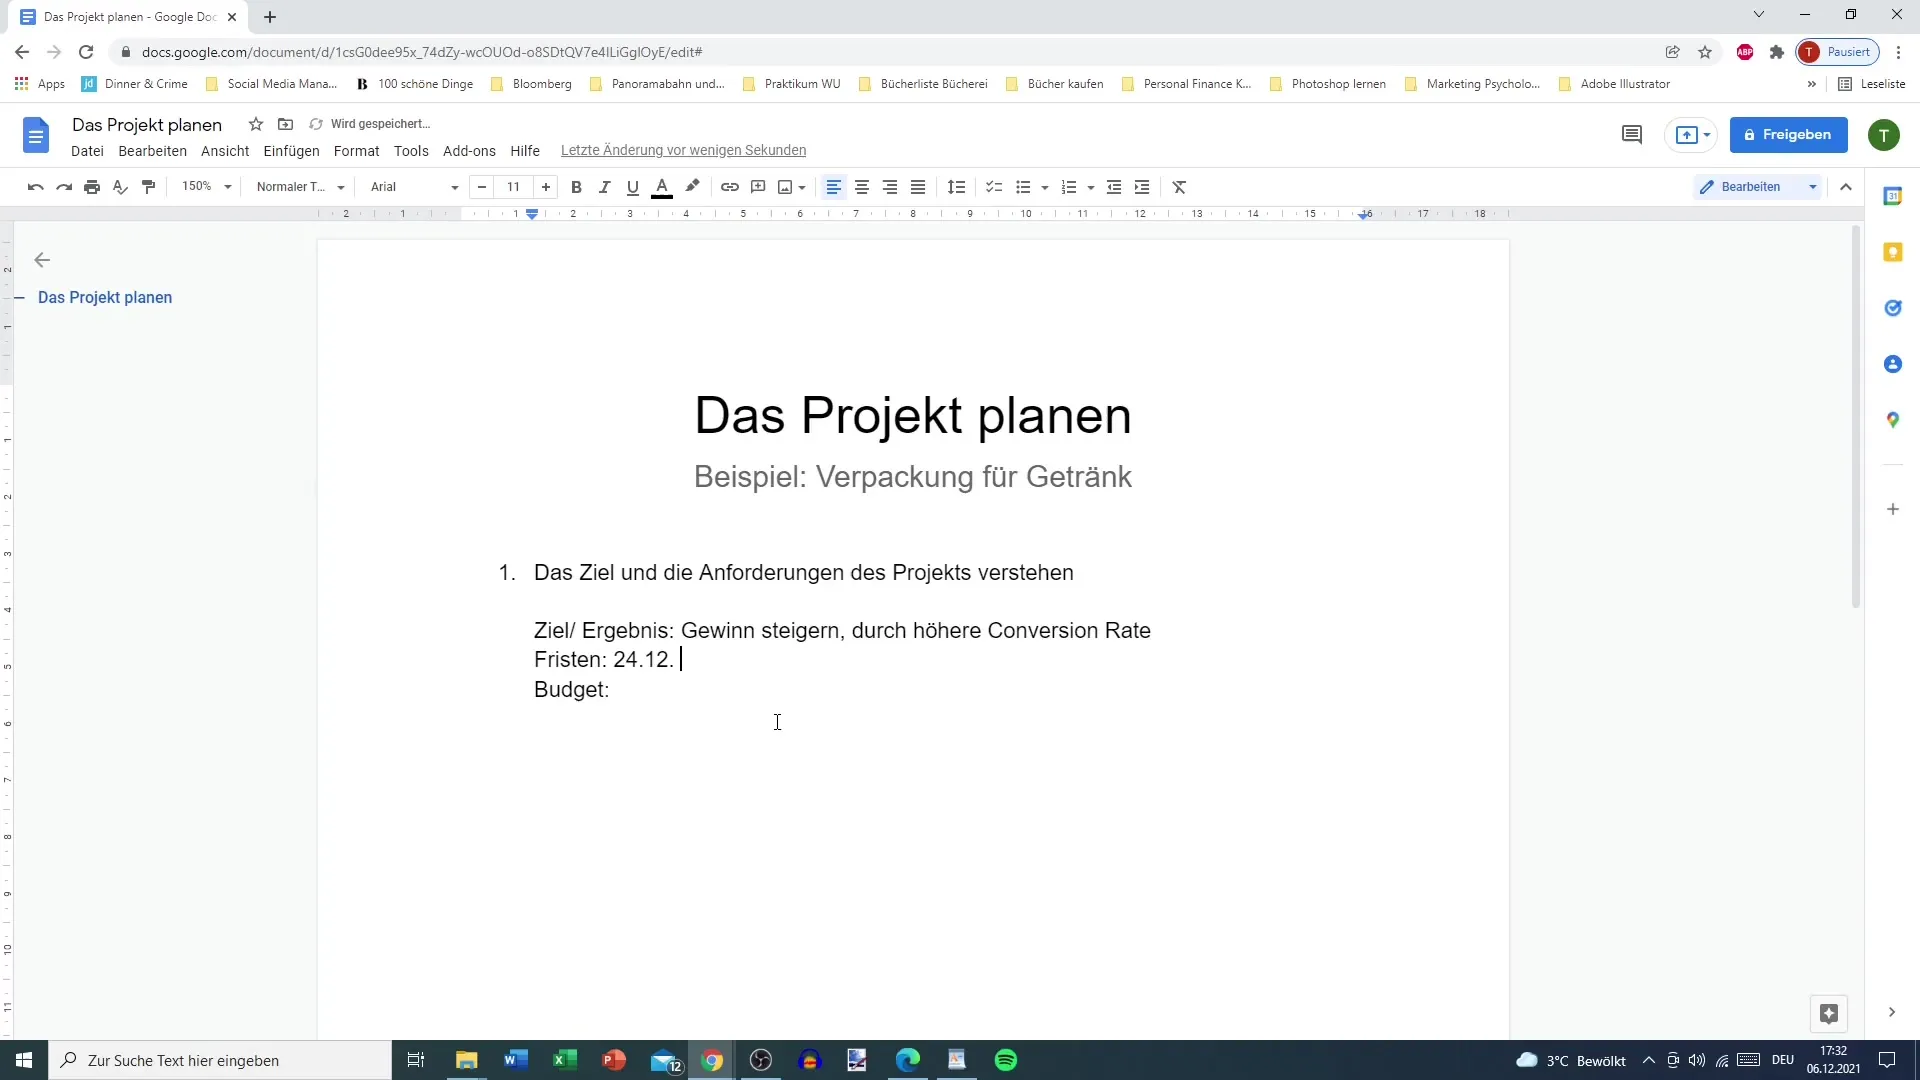Open the Add-ons menu
The width and height of the screenshot is (1920, 1080).
coord(469,151)
